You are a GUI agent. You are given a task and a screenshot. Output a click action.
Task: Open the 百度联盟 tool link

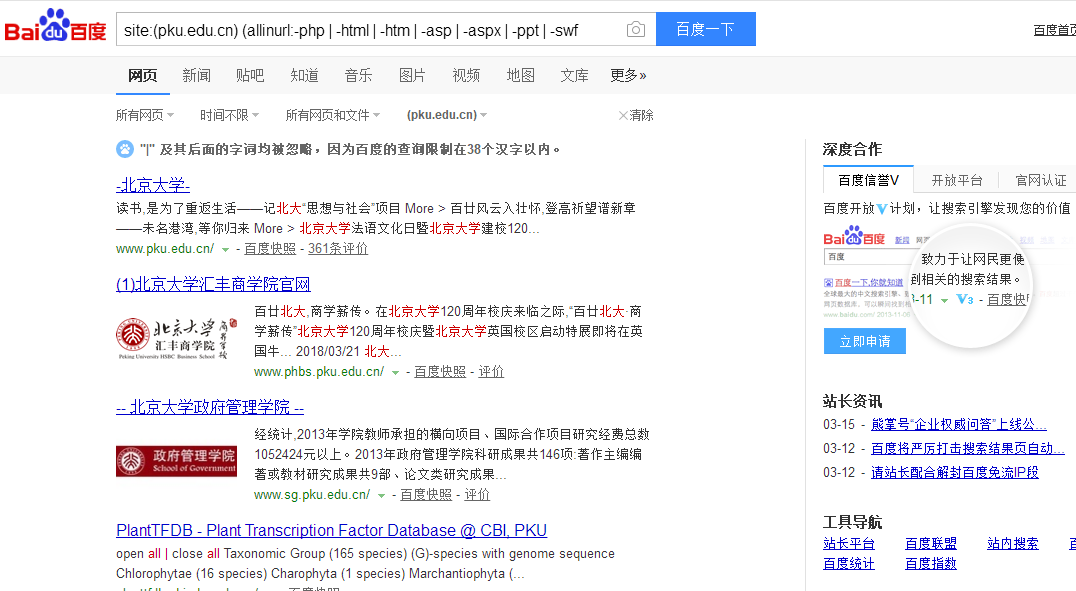click(x=931, y=544)
